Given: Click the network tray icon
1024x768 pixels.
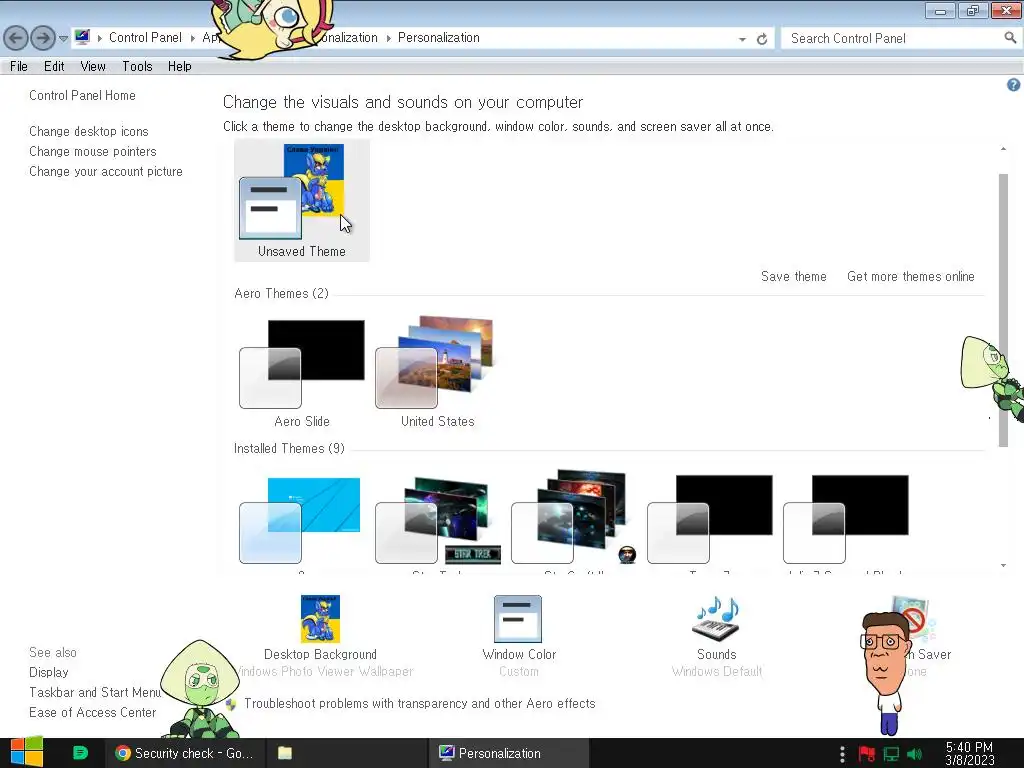Looking at the screenshot, I should pos(891,754).
